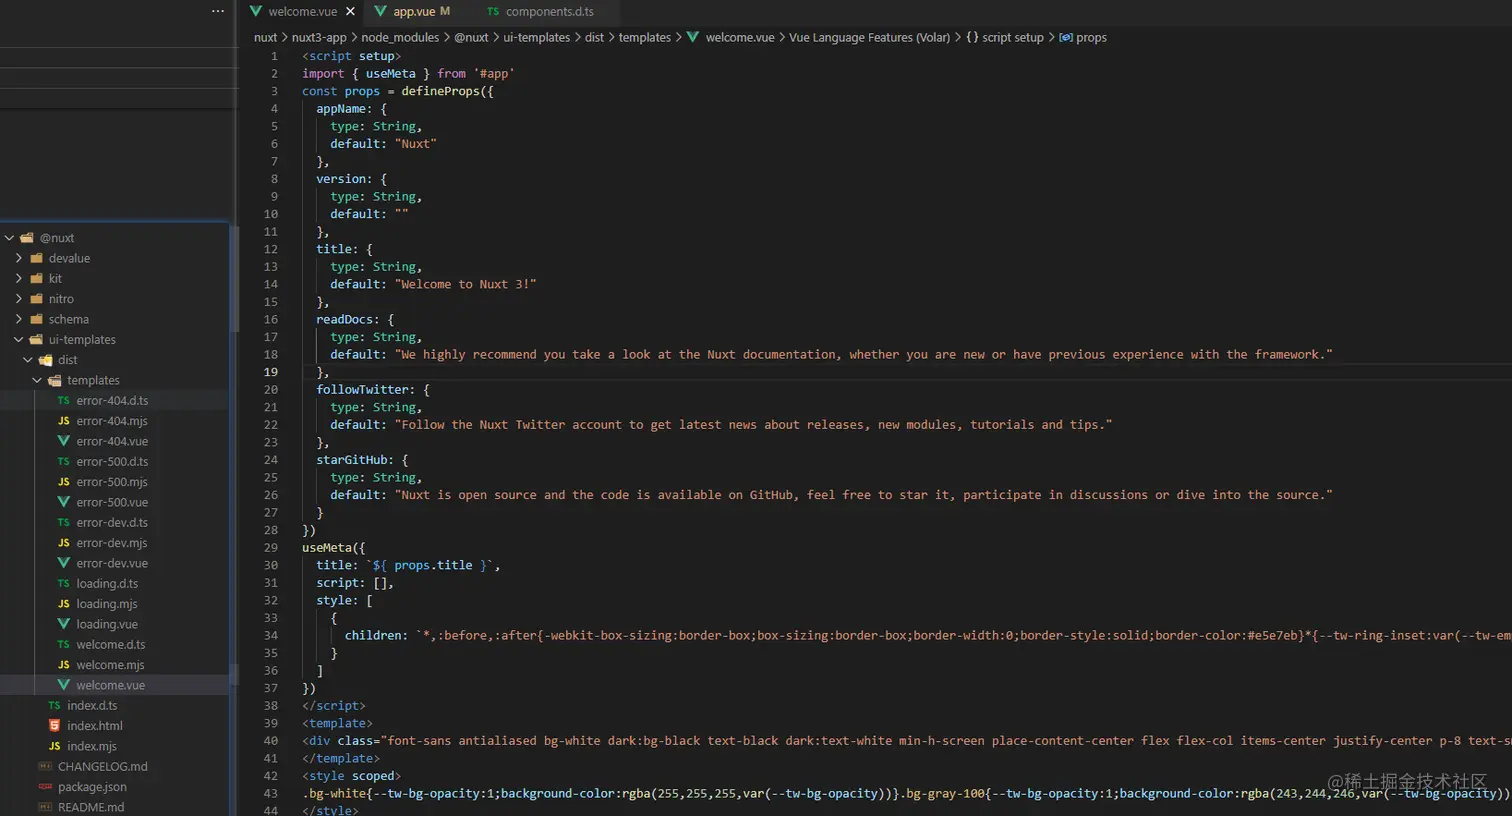Click the "Welcome to Nuxt 3!" string

(x=465, y=285)
